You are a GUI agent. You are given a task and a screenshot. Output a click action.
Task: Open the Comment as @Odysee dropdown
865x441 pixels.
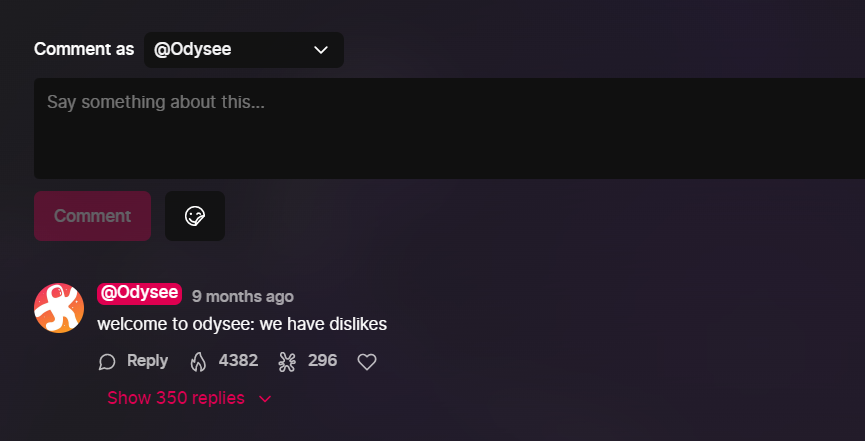pyautogui.click(x=244, y=50)
